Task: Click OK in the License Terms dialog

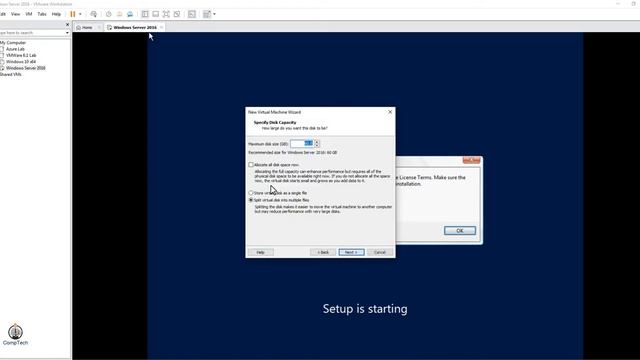Action: [460, 231]
